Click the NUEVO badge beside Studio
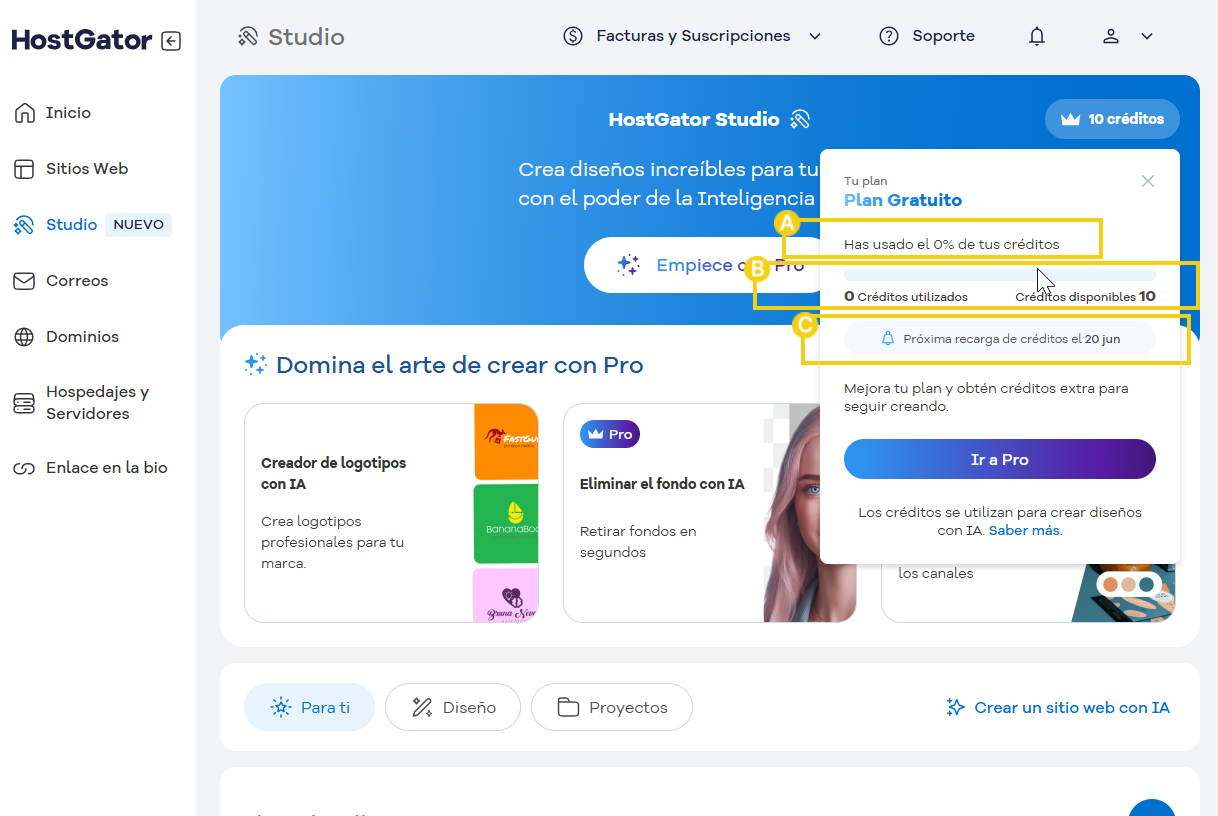 [x=138, y=225]
